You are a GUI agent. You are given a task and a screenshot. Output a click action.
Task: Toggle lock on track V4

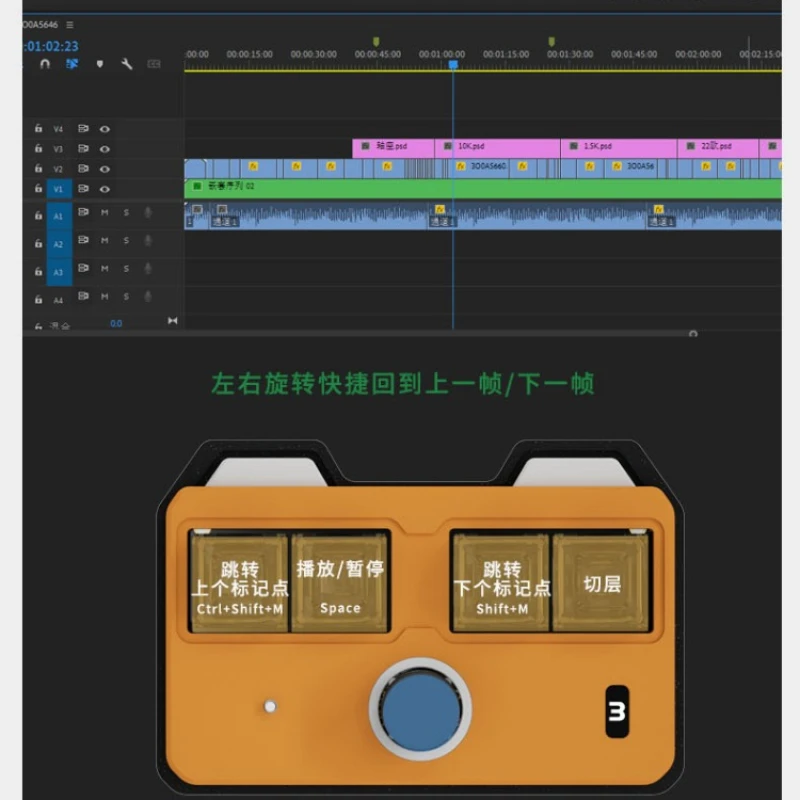point(38,129)
